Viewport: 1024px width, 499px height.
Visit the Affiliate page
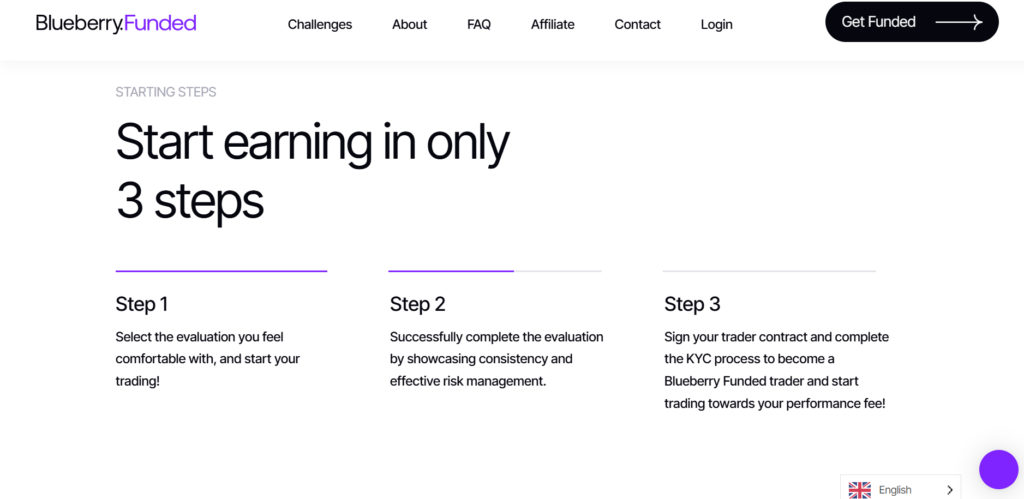[552, 24]
